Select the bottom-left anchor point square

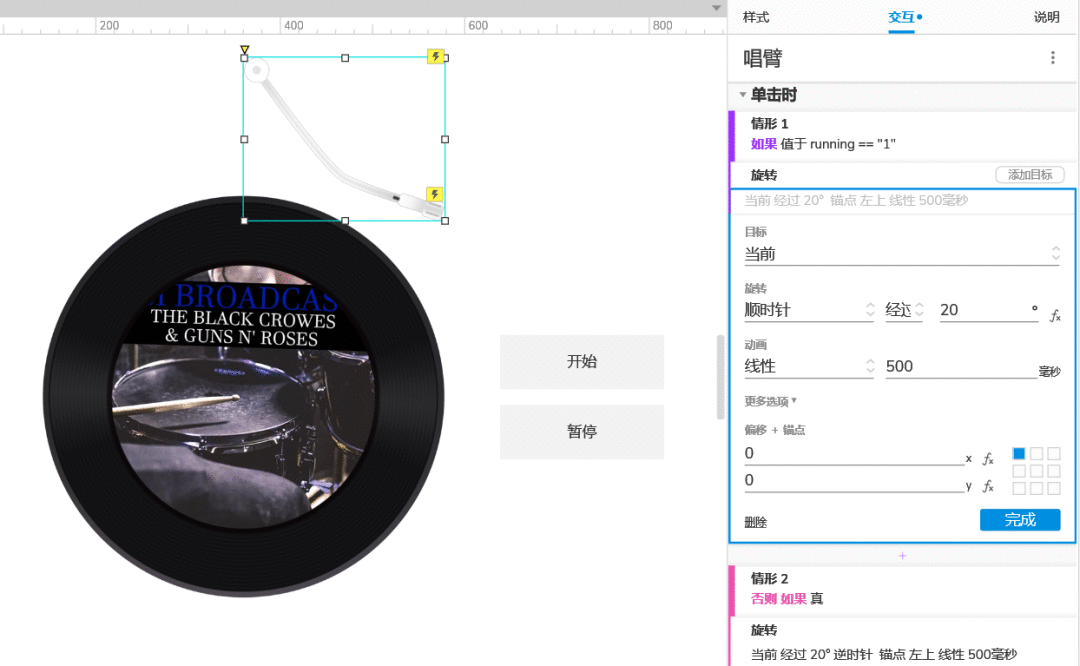1019,488
